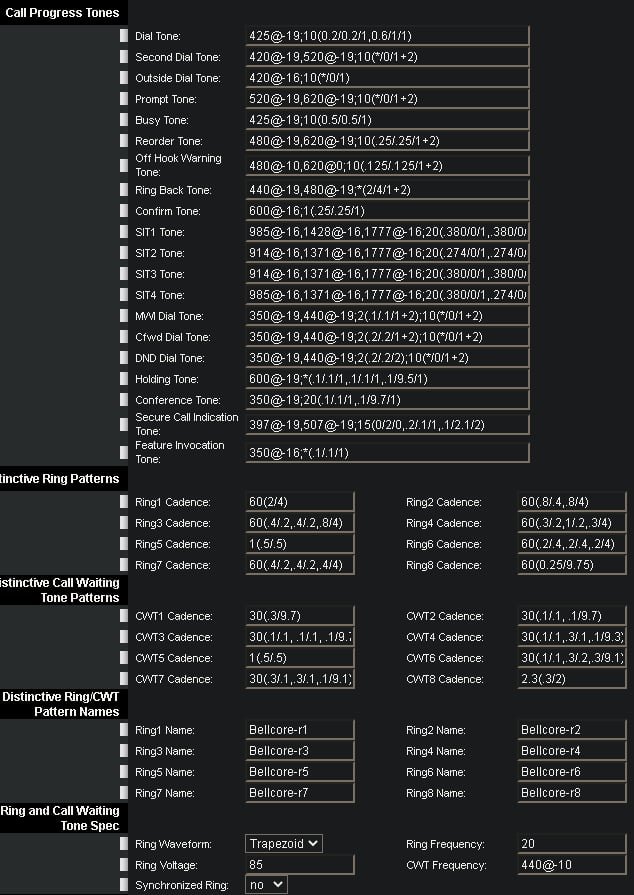The image size is (634, 895).
Task: Toggle the Synchronized Ring checkbox
Action: (x=125, y=885)
